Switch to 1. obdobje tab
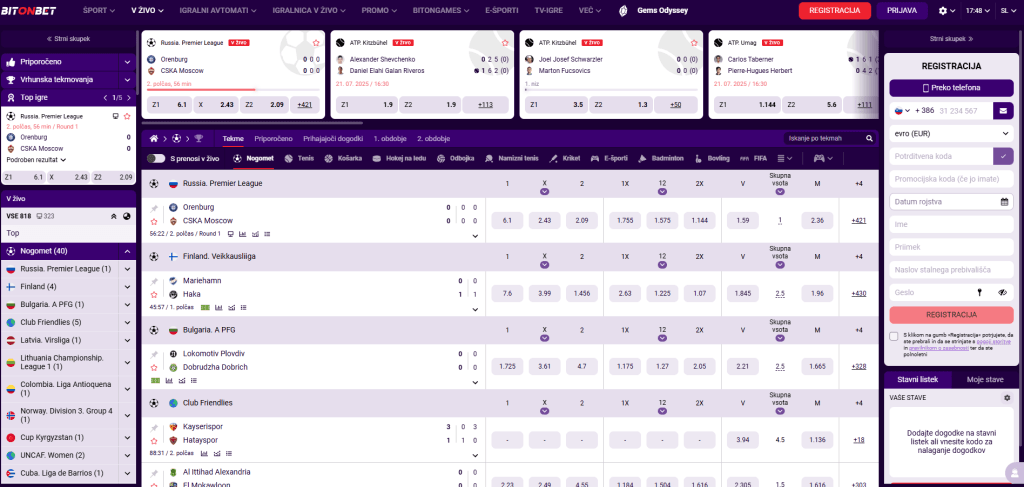 pos(391,138)
